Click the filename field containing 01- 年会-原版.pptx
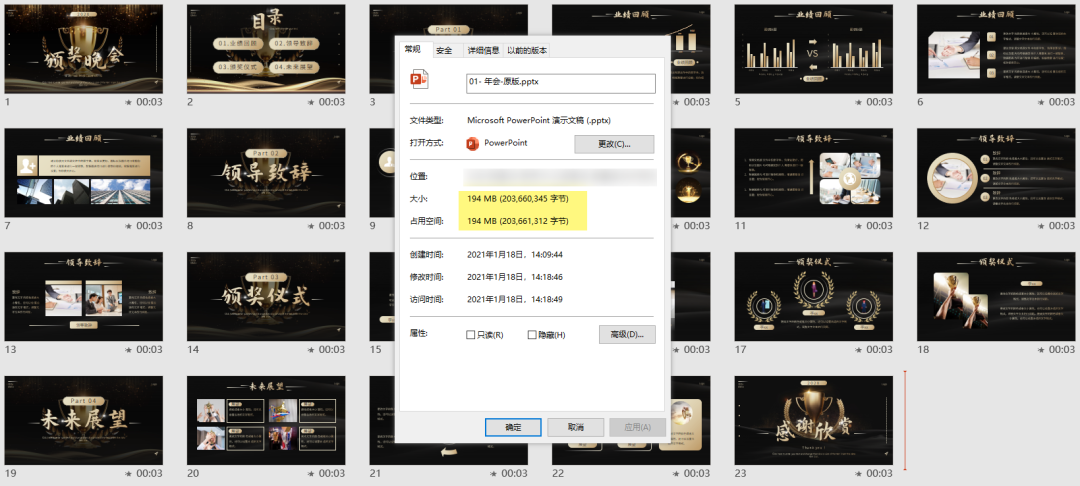 coord(561,83)
